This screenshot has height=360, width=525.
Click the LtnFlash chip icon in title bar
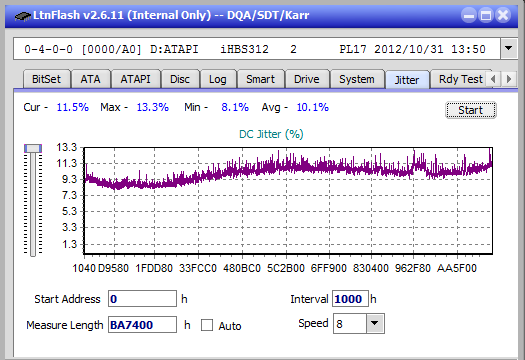coord(23,15)
